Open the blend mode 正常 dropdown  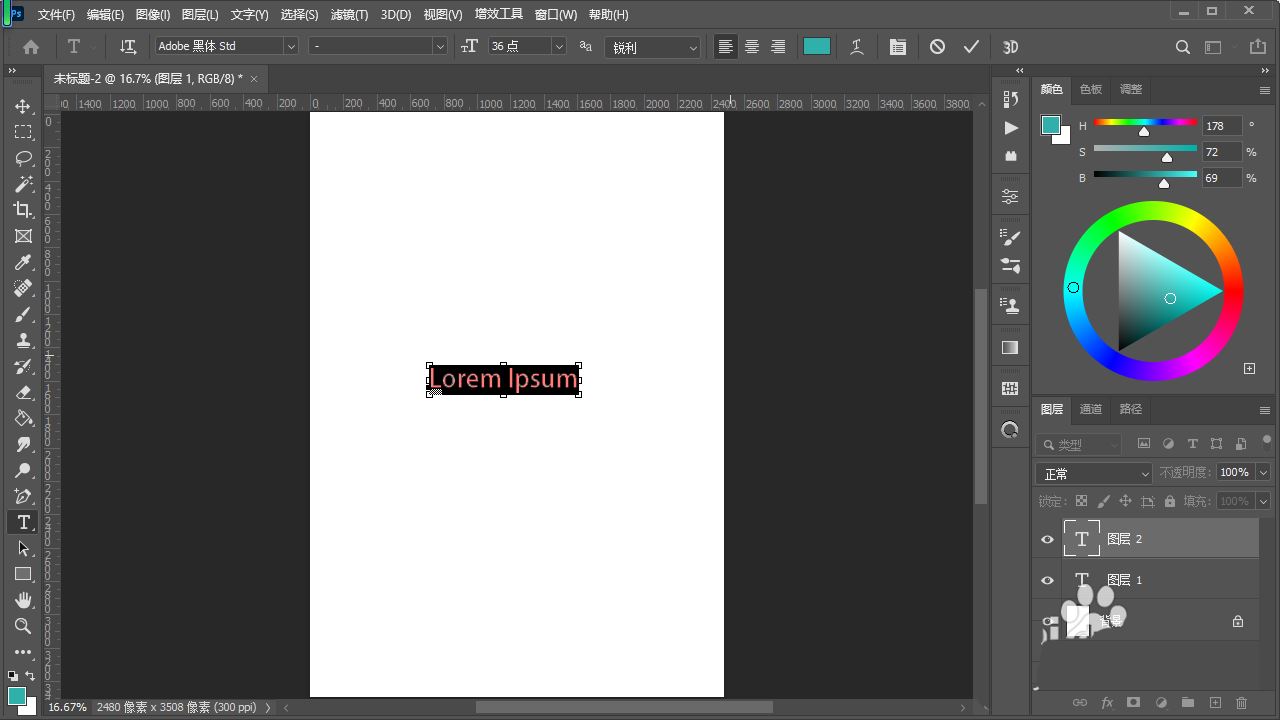pyautogui.click(x=1094, y=473)
